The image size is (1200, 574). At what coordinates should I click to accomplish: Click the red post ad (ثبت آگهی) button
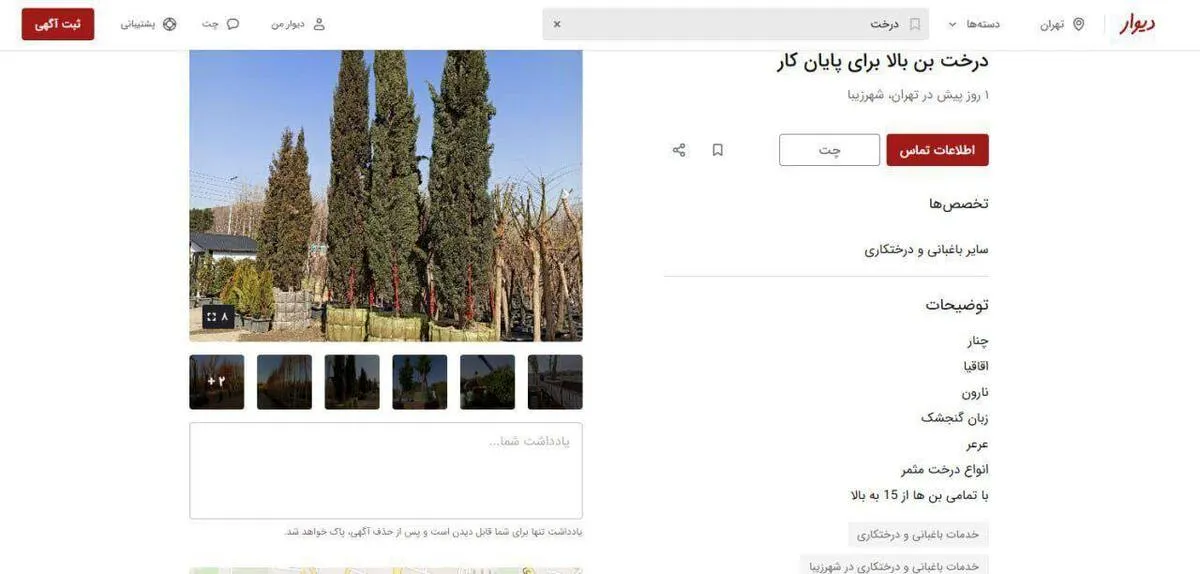58,24
